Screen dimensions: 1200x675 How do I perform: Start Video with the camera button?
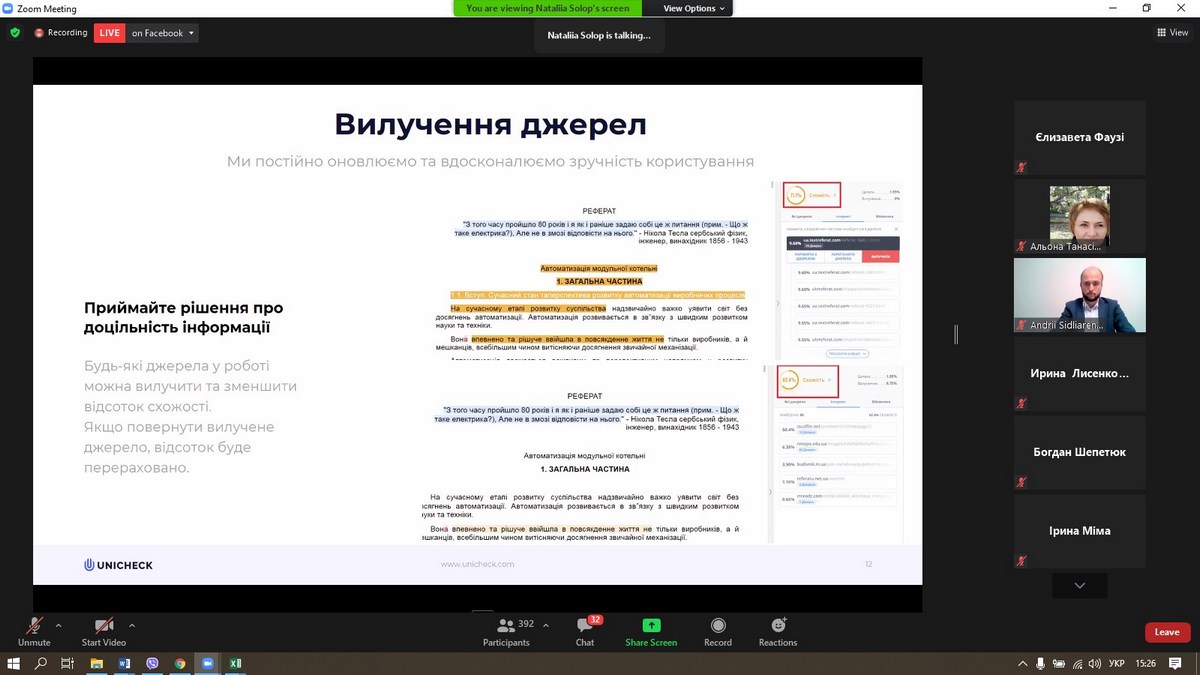[x=104, y=630]
